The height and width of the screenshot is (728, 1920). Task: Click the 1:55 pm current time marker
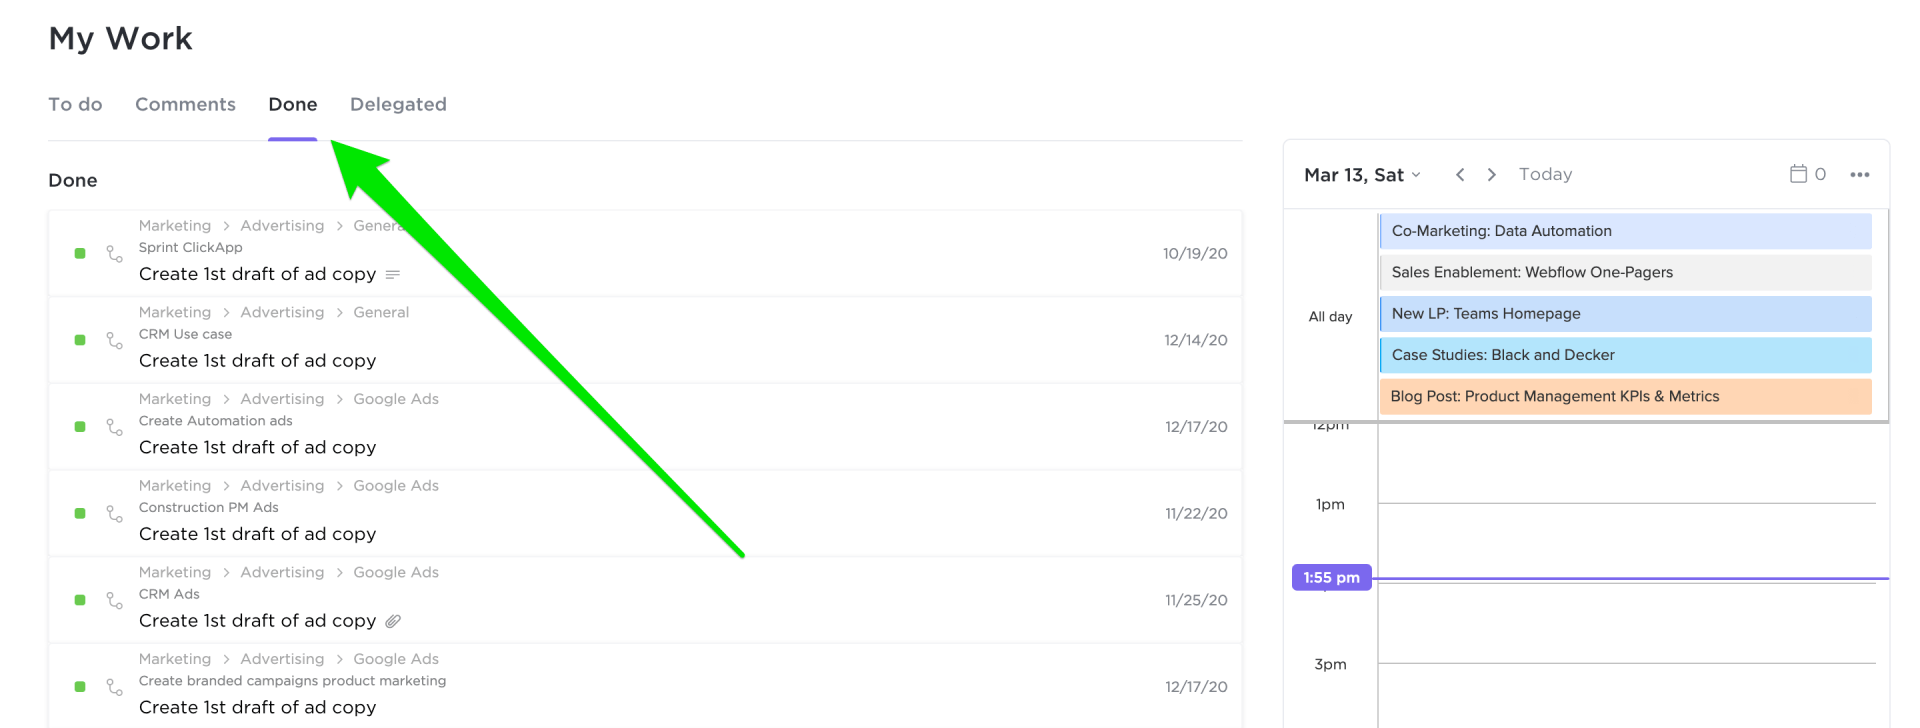[x=1331, y=578]
